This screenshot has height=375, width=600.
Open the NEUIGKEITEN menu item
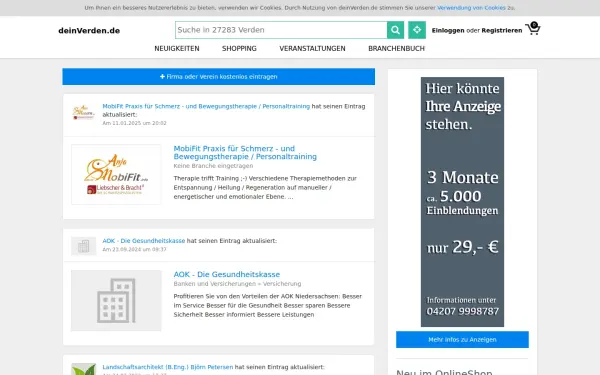(x=177, y=49)
